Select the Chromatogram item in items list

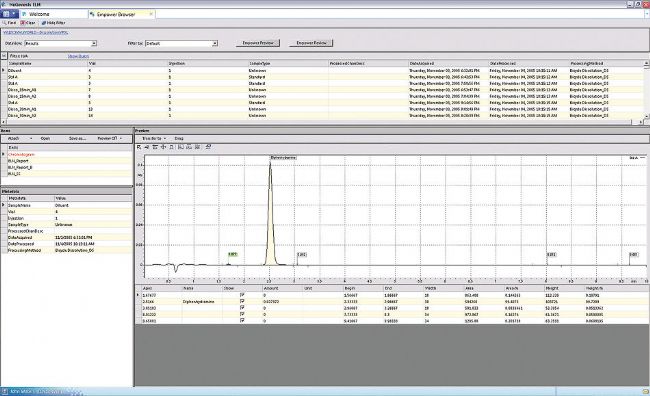tap(21, 154)
